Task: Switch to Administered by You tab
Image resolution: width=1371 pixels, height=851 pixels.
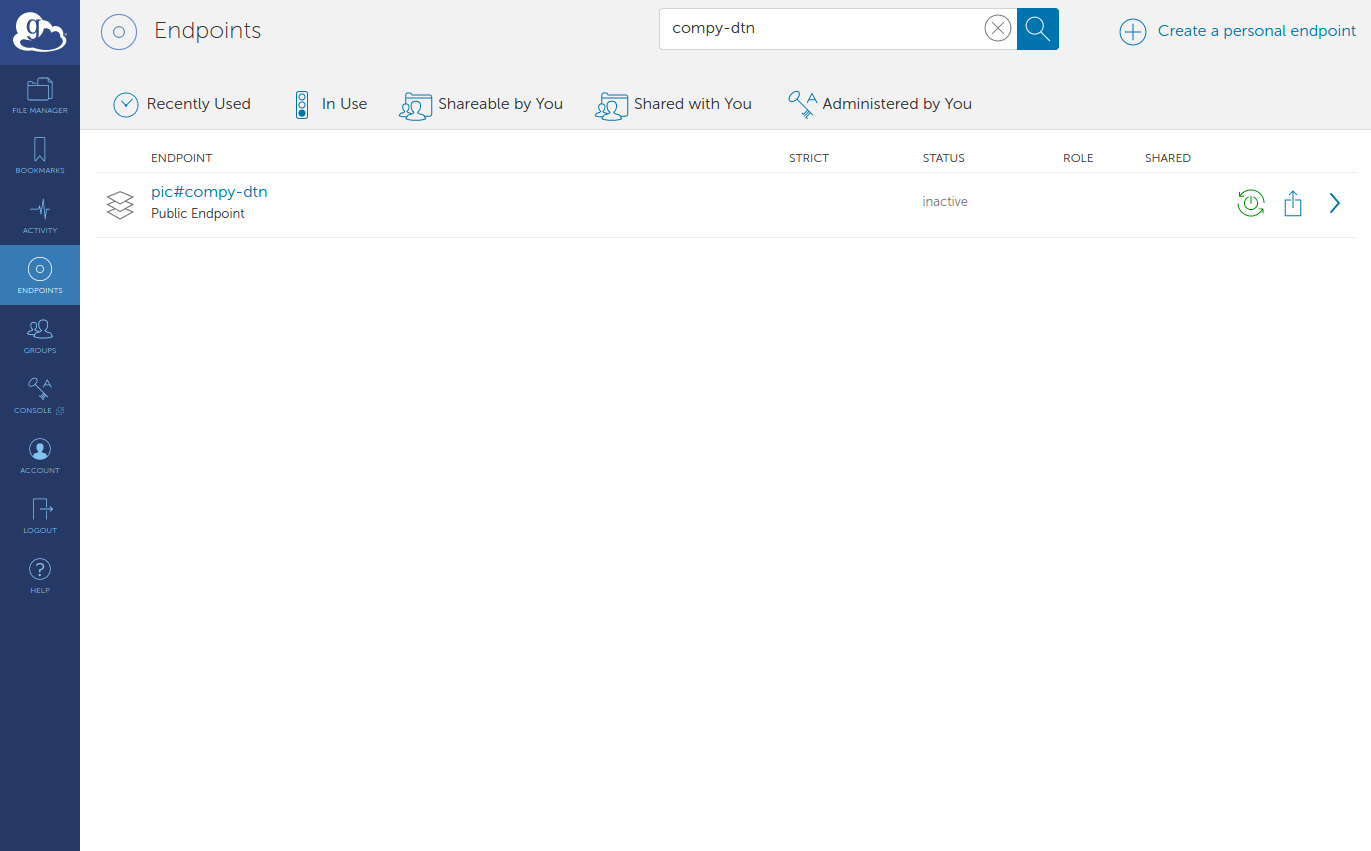Action: pos(880,104)
